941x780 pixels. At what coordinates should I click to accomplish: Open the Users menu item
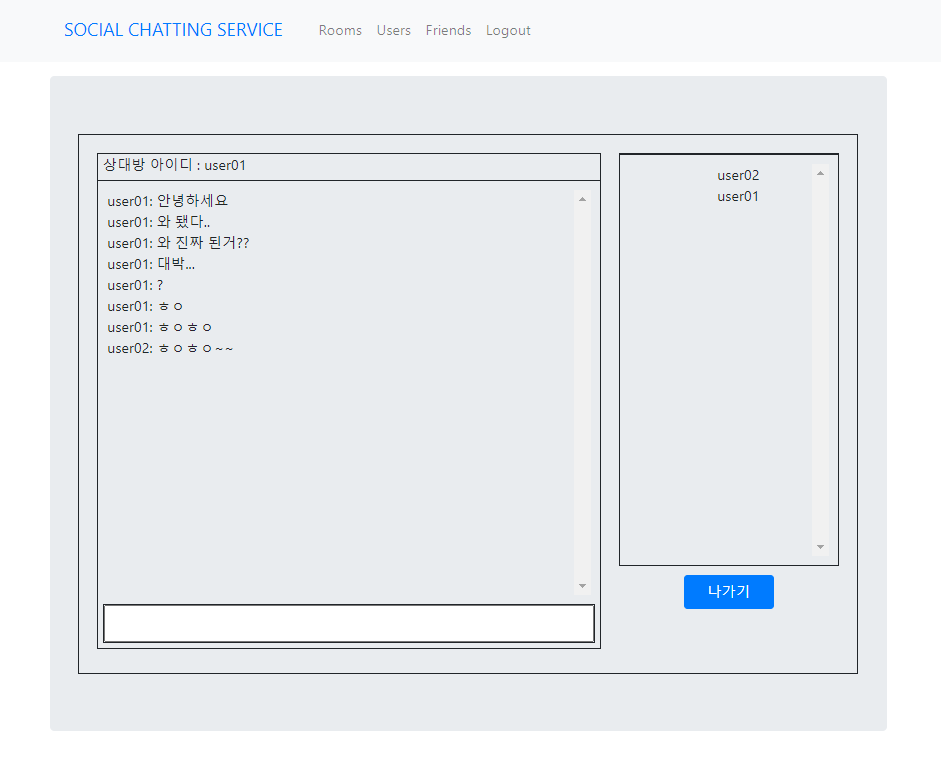click(x=394, y=31)
